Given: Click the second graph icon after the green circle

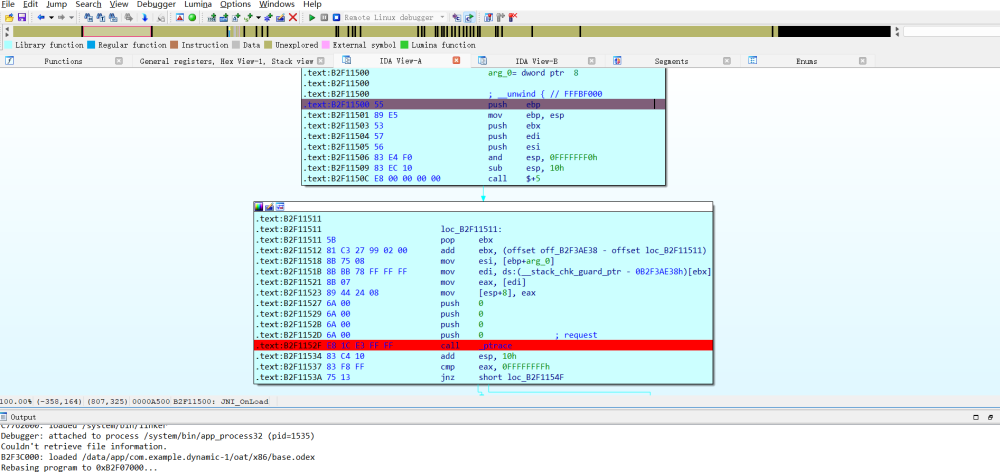Looking at the screenshot, I should tap(224, 17).
